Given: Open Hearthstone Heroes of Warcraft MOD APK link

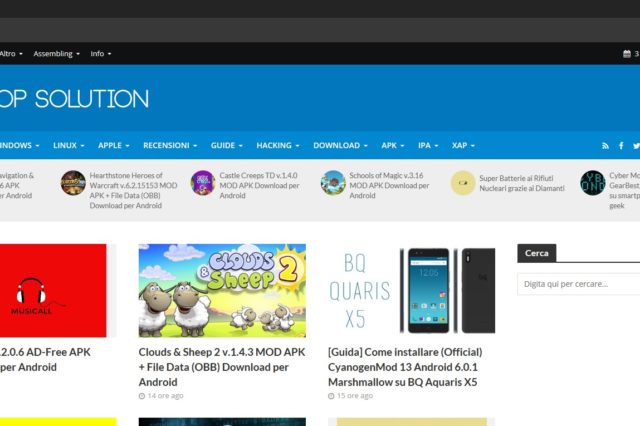Looking at the screenshot, I should (x=133, y=190).
